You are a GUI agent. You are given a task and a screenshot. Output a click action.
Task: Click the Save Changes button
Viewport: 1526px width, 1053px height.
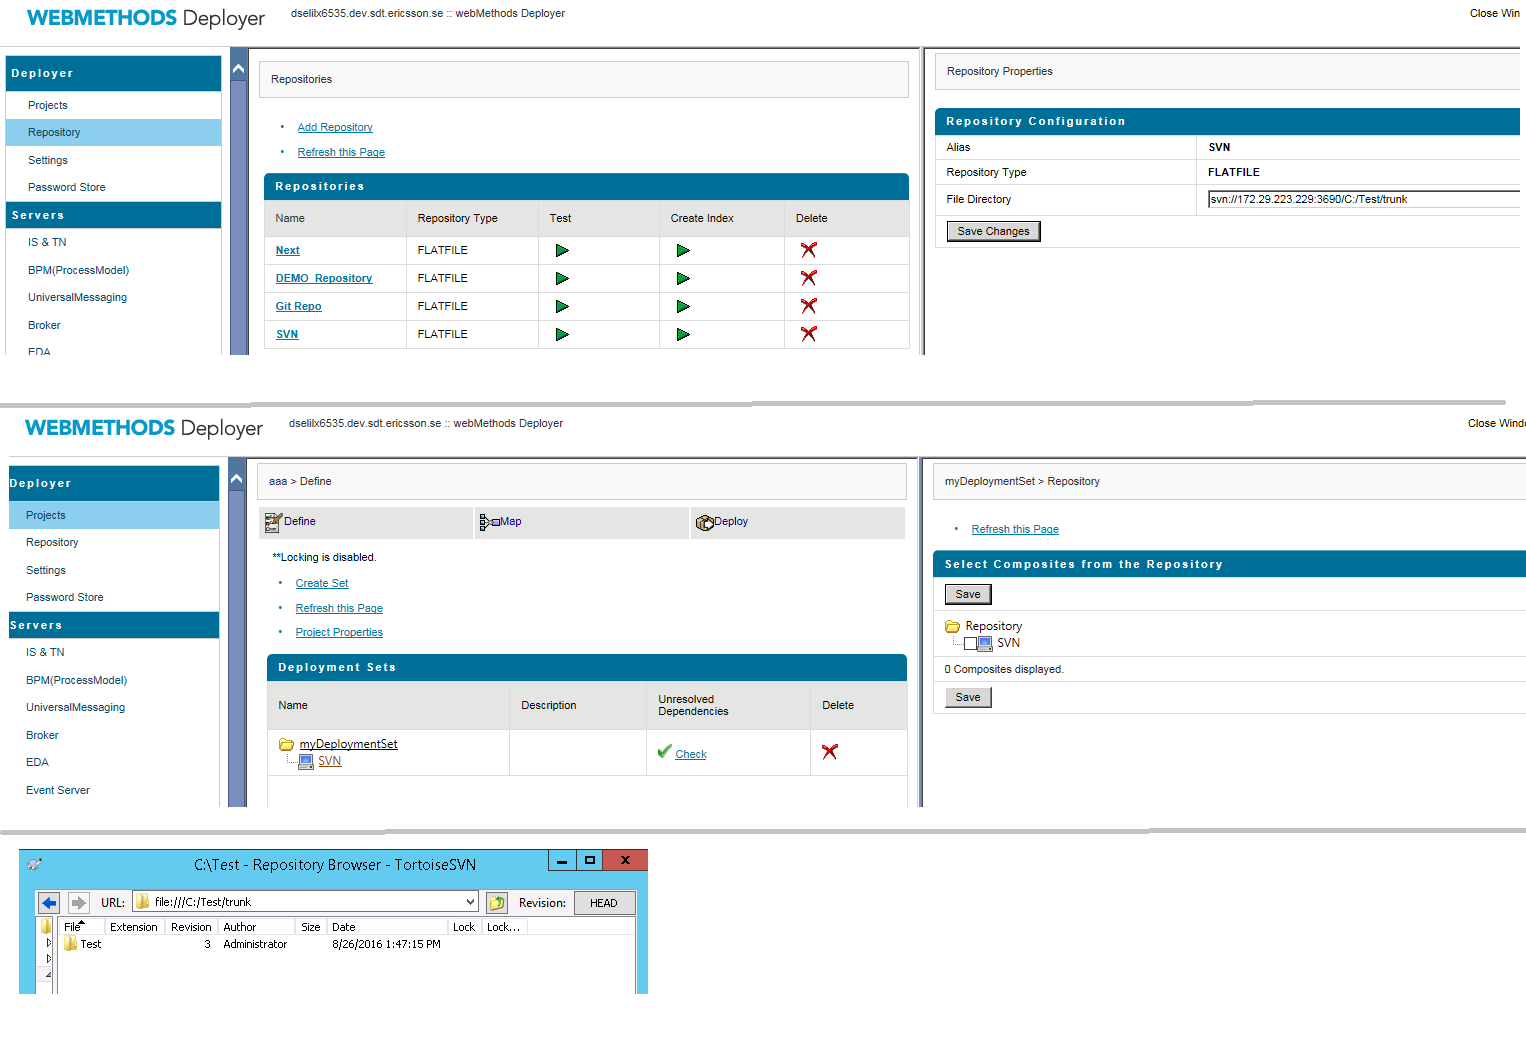(x=993, y=231)
